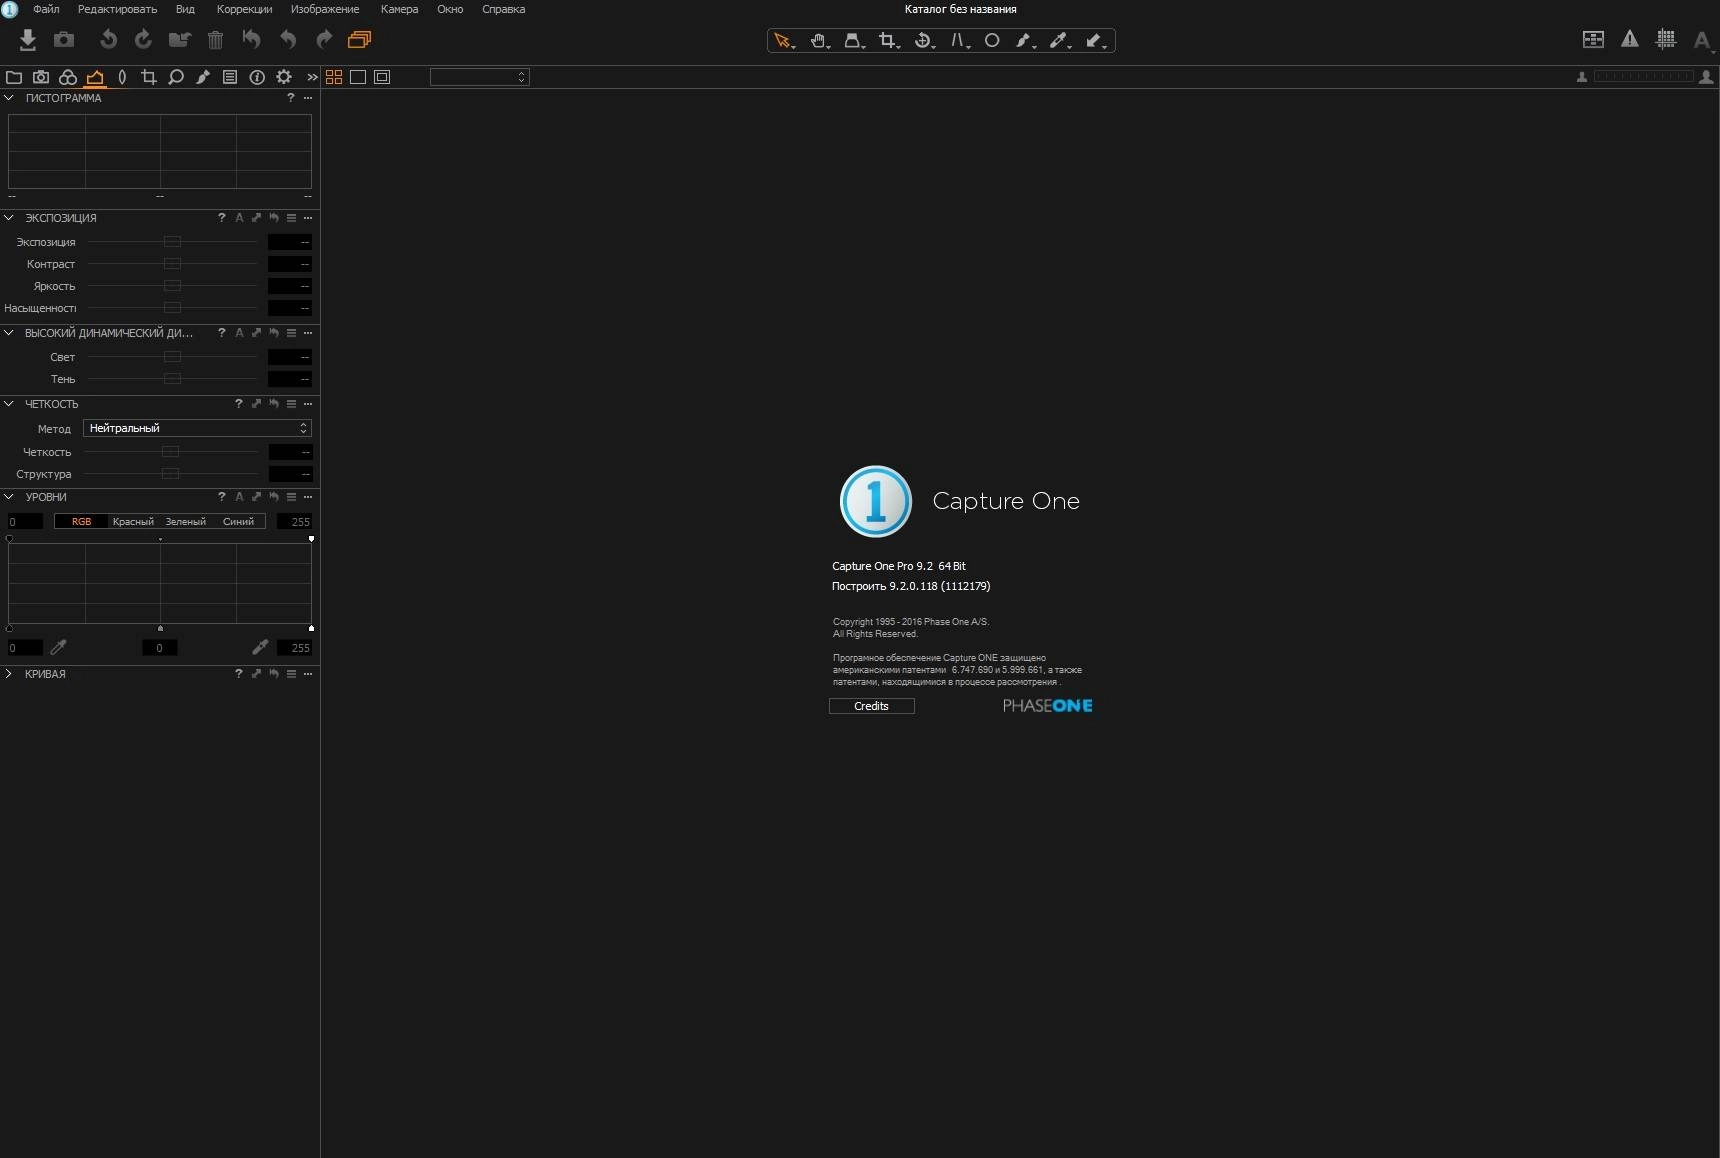
Task: Select the Зеленый levels channel
Action: point(185,521)
